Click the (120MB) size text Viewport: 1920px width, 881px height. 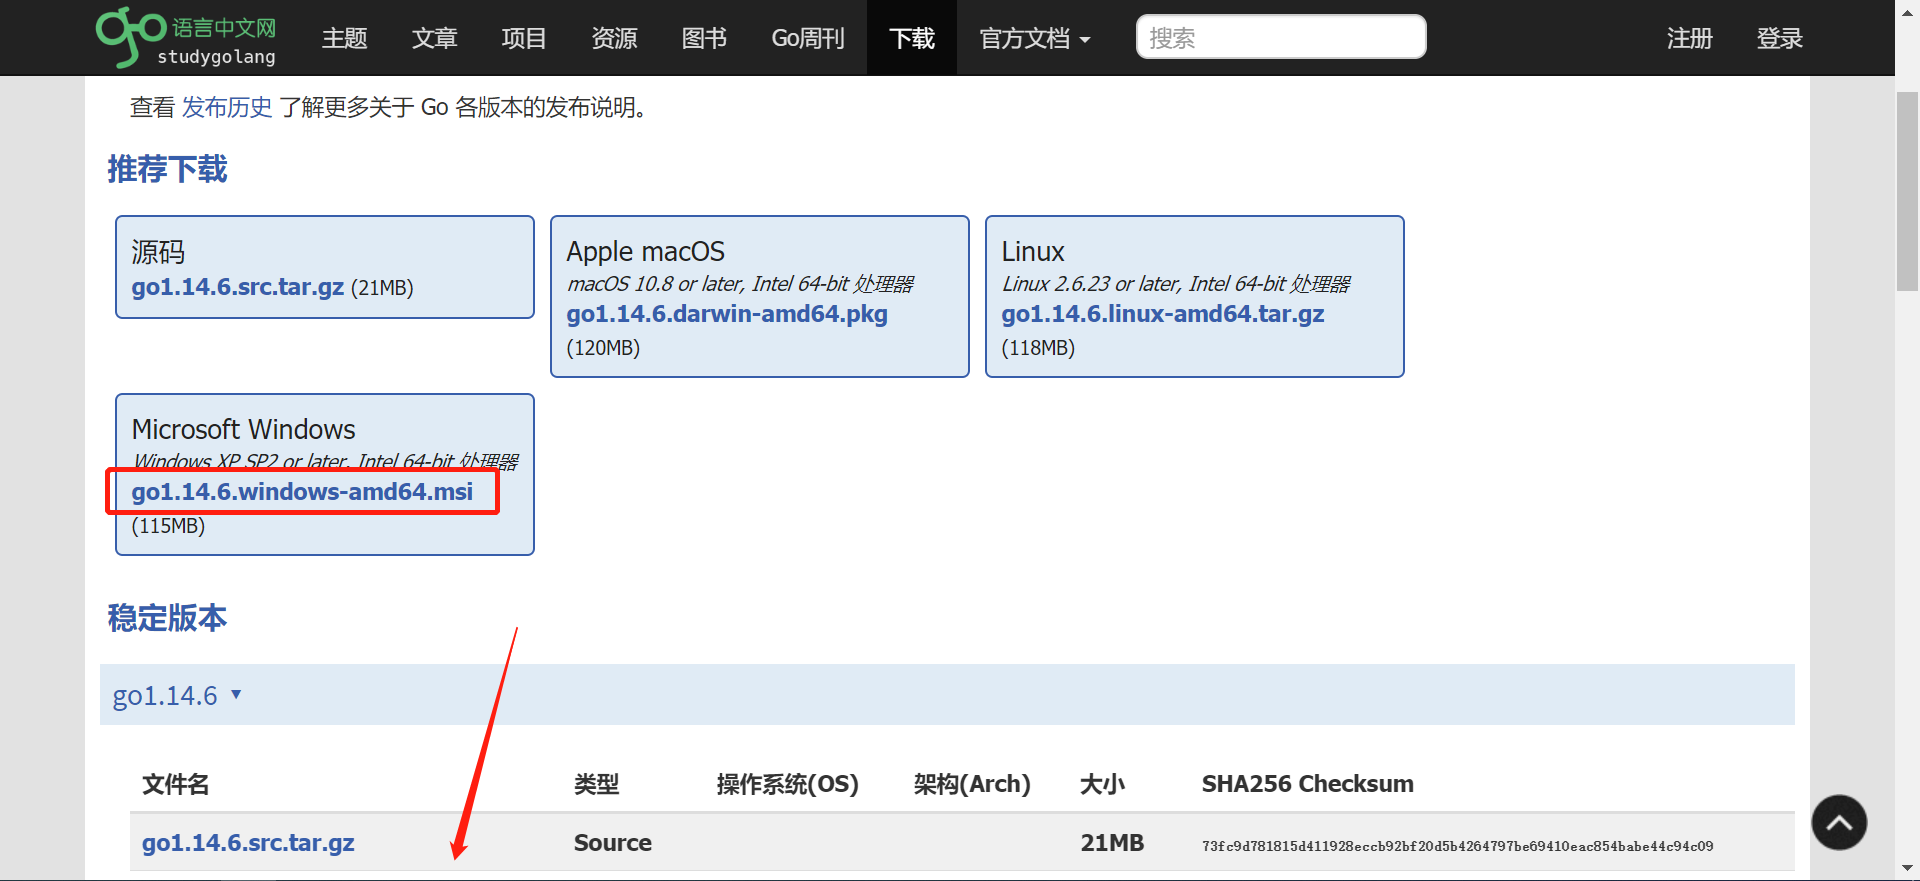pyautogui.click(x=603, y=348)
